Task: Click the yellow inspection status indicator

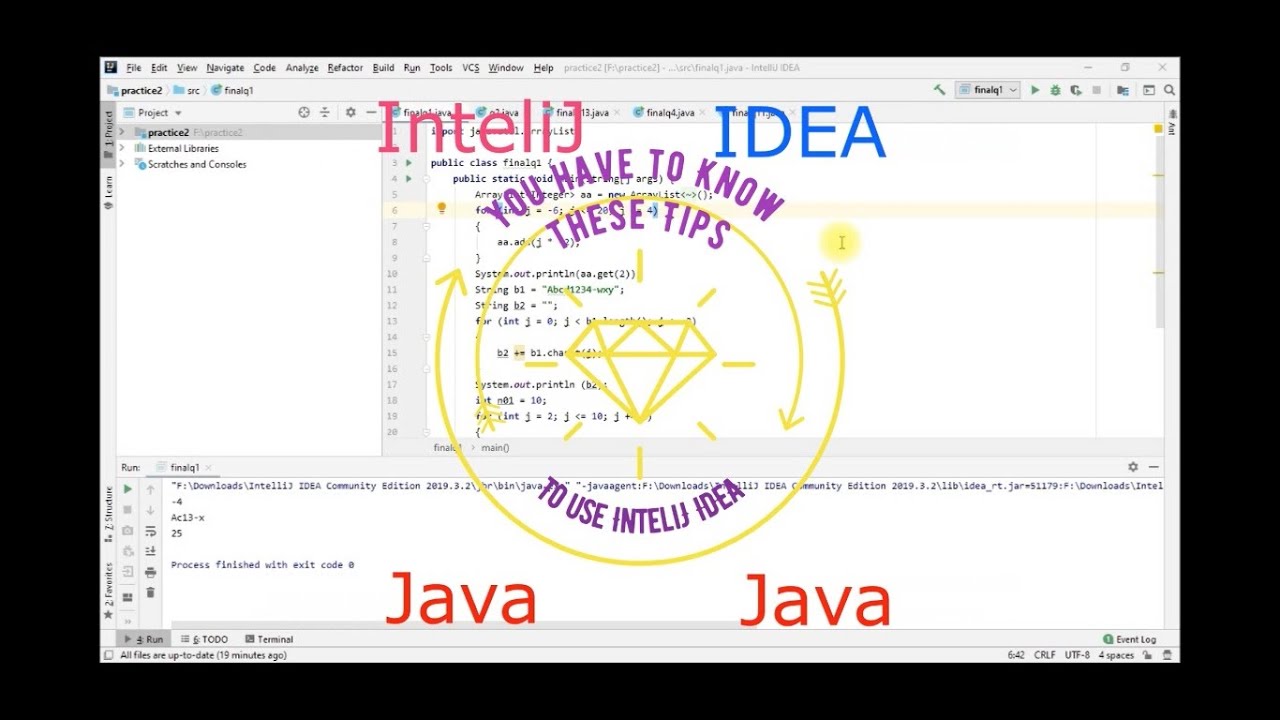Action: pyautogui.click(x=1159, y=129)
